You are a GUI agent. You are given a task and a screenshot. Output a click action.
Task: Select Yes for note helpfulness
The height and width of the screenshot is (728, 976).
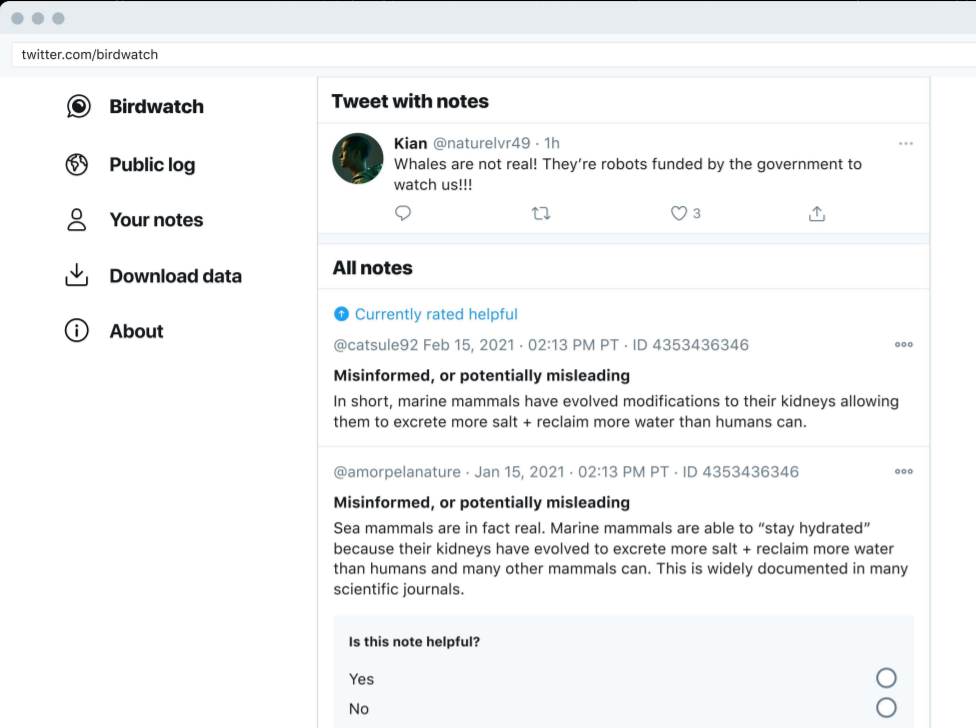coord(886,678)
